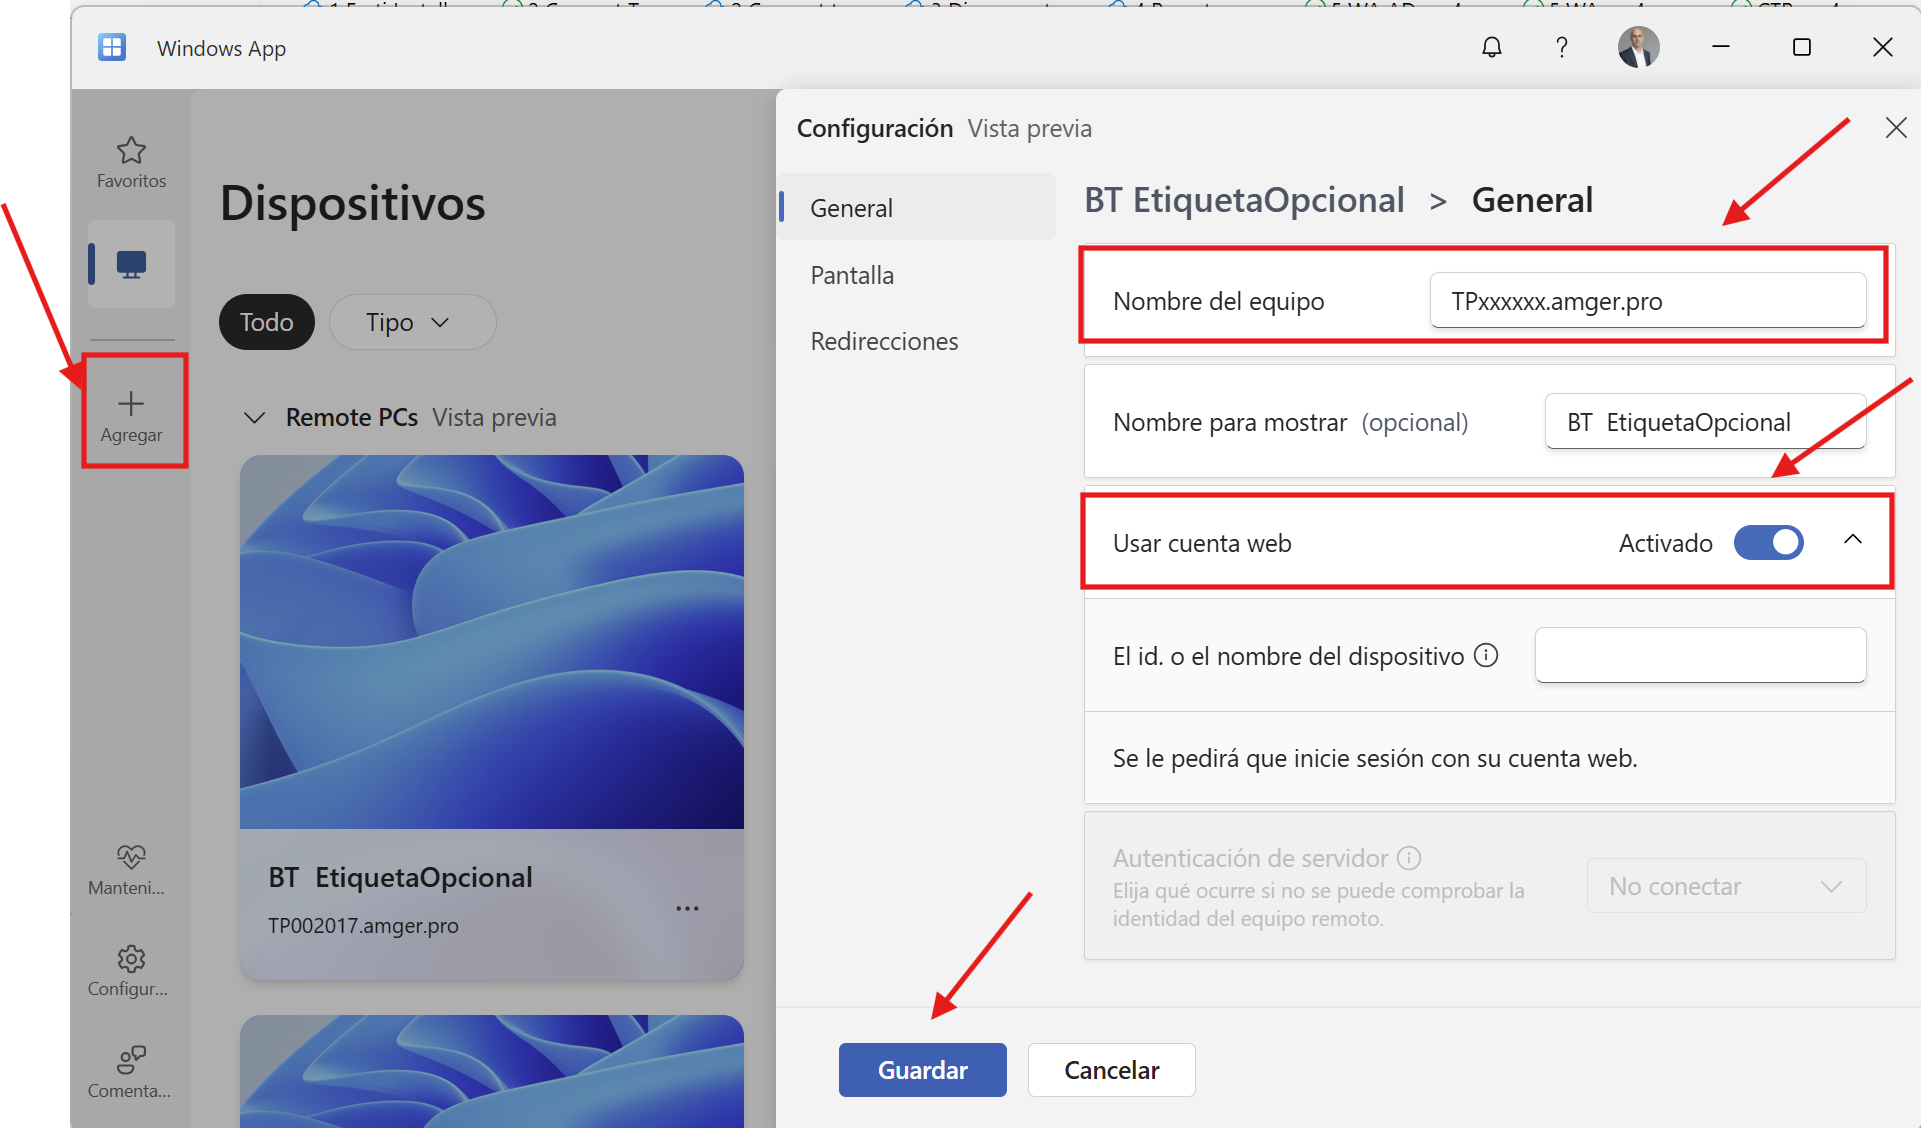Image resolution: width=1921 pixels, height=1128 pixels.
Task: Toggle Usar cuenta web switch off
Action: coord(1768,542)
